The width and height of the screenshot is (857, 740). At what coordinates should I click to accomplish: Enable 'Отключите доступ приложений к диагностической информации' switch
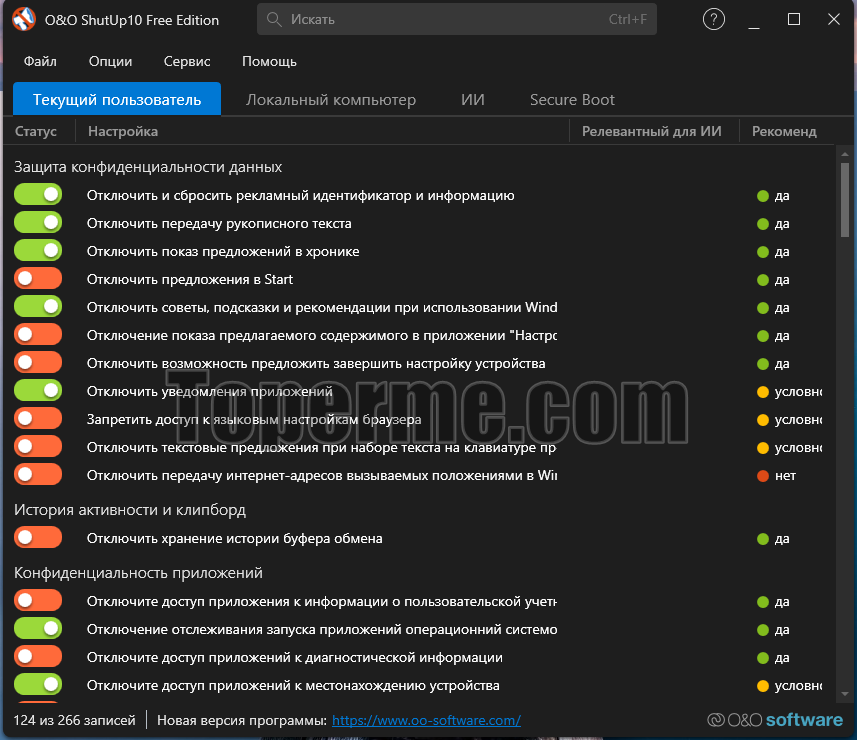pos(38,656)
